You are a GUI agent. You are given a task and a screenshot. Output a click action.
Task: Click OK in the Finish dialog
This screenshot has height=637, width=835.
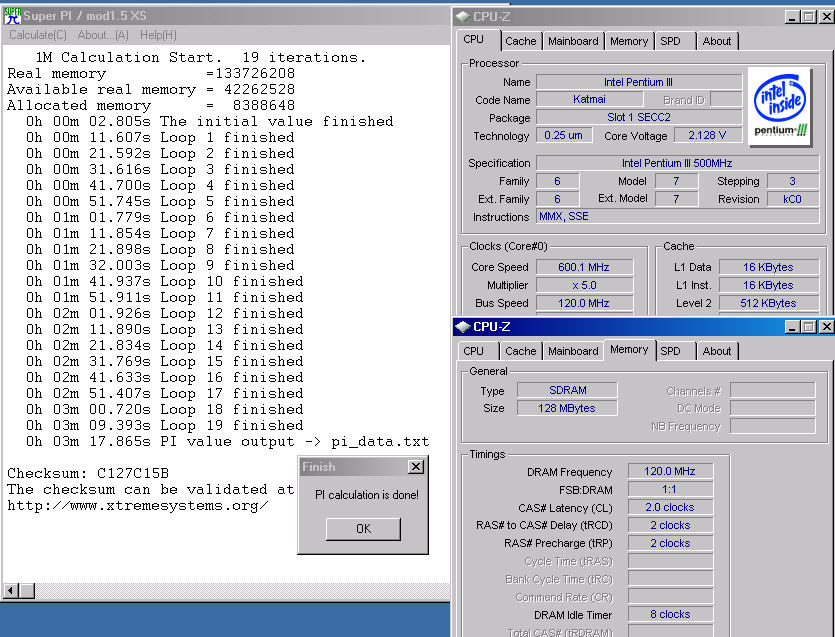coord(363,528)
